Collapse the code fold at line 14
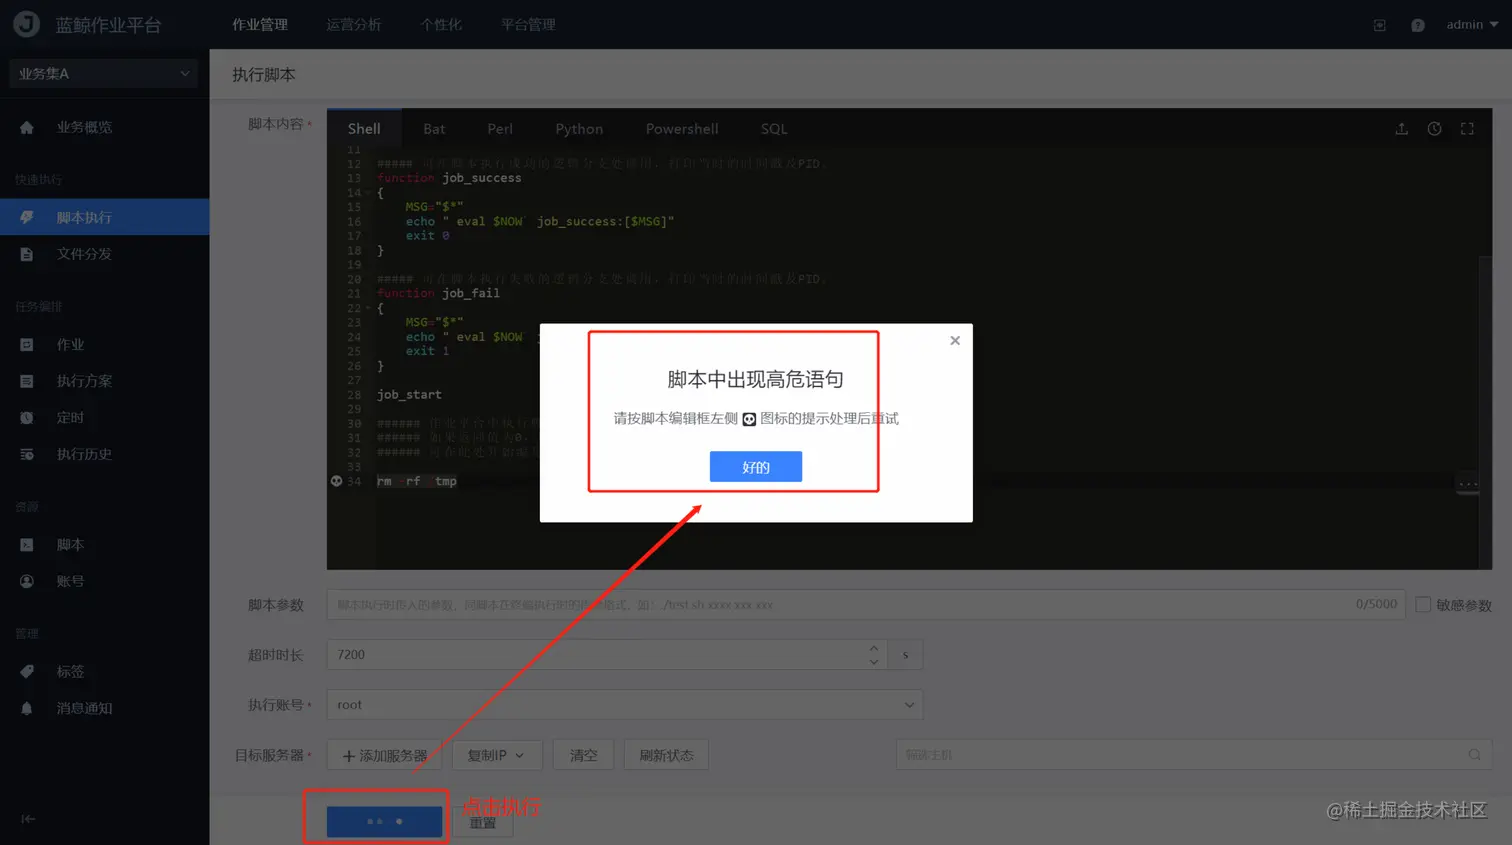This screenshot has width=1512, height=845. [x=368, y=193]
